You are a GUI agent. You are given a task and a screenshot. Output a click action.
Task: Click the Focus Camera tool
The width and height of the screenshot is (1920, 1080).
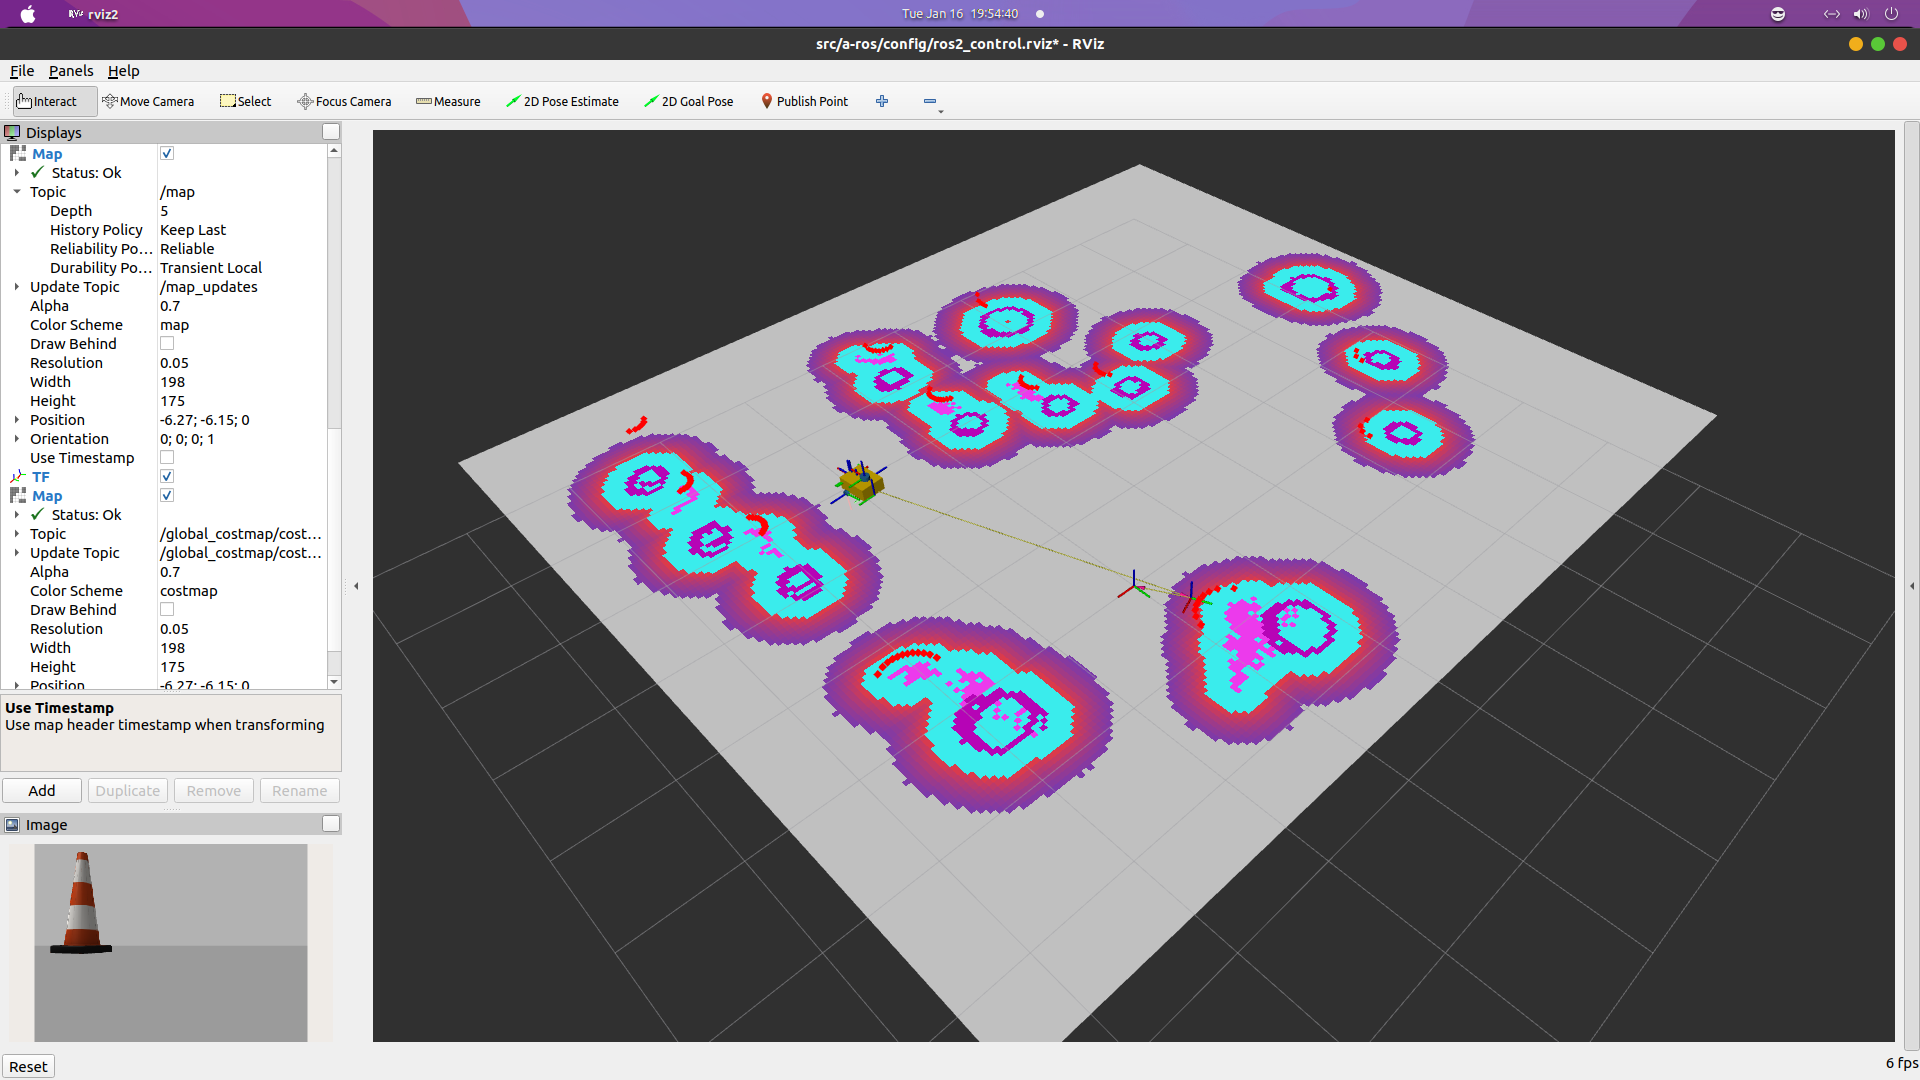pos(344,101)
